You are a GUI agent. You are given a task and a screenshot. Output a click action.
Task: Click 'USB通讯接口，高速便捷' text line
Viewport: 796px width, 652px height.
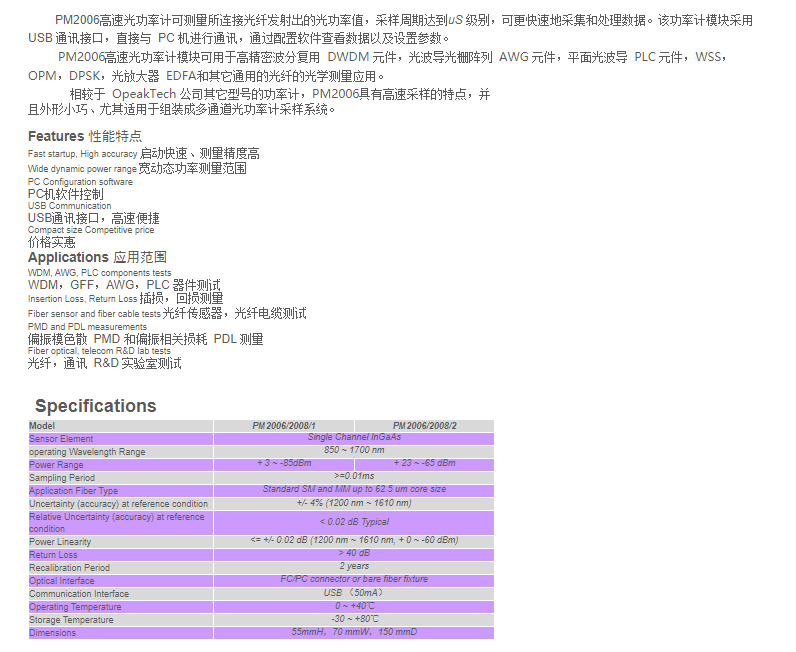93,218
